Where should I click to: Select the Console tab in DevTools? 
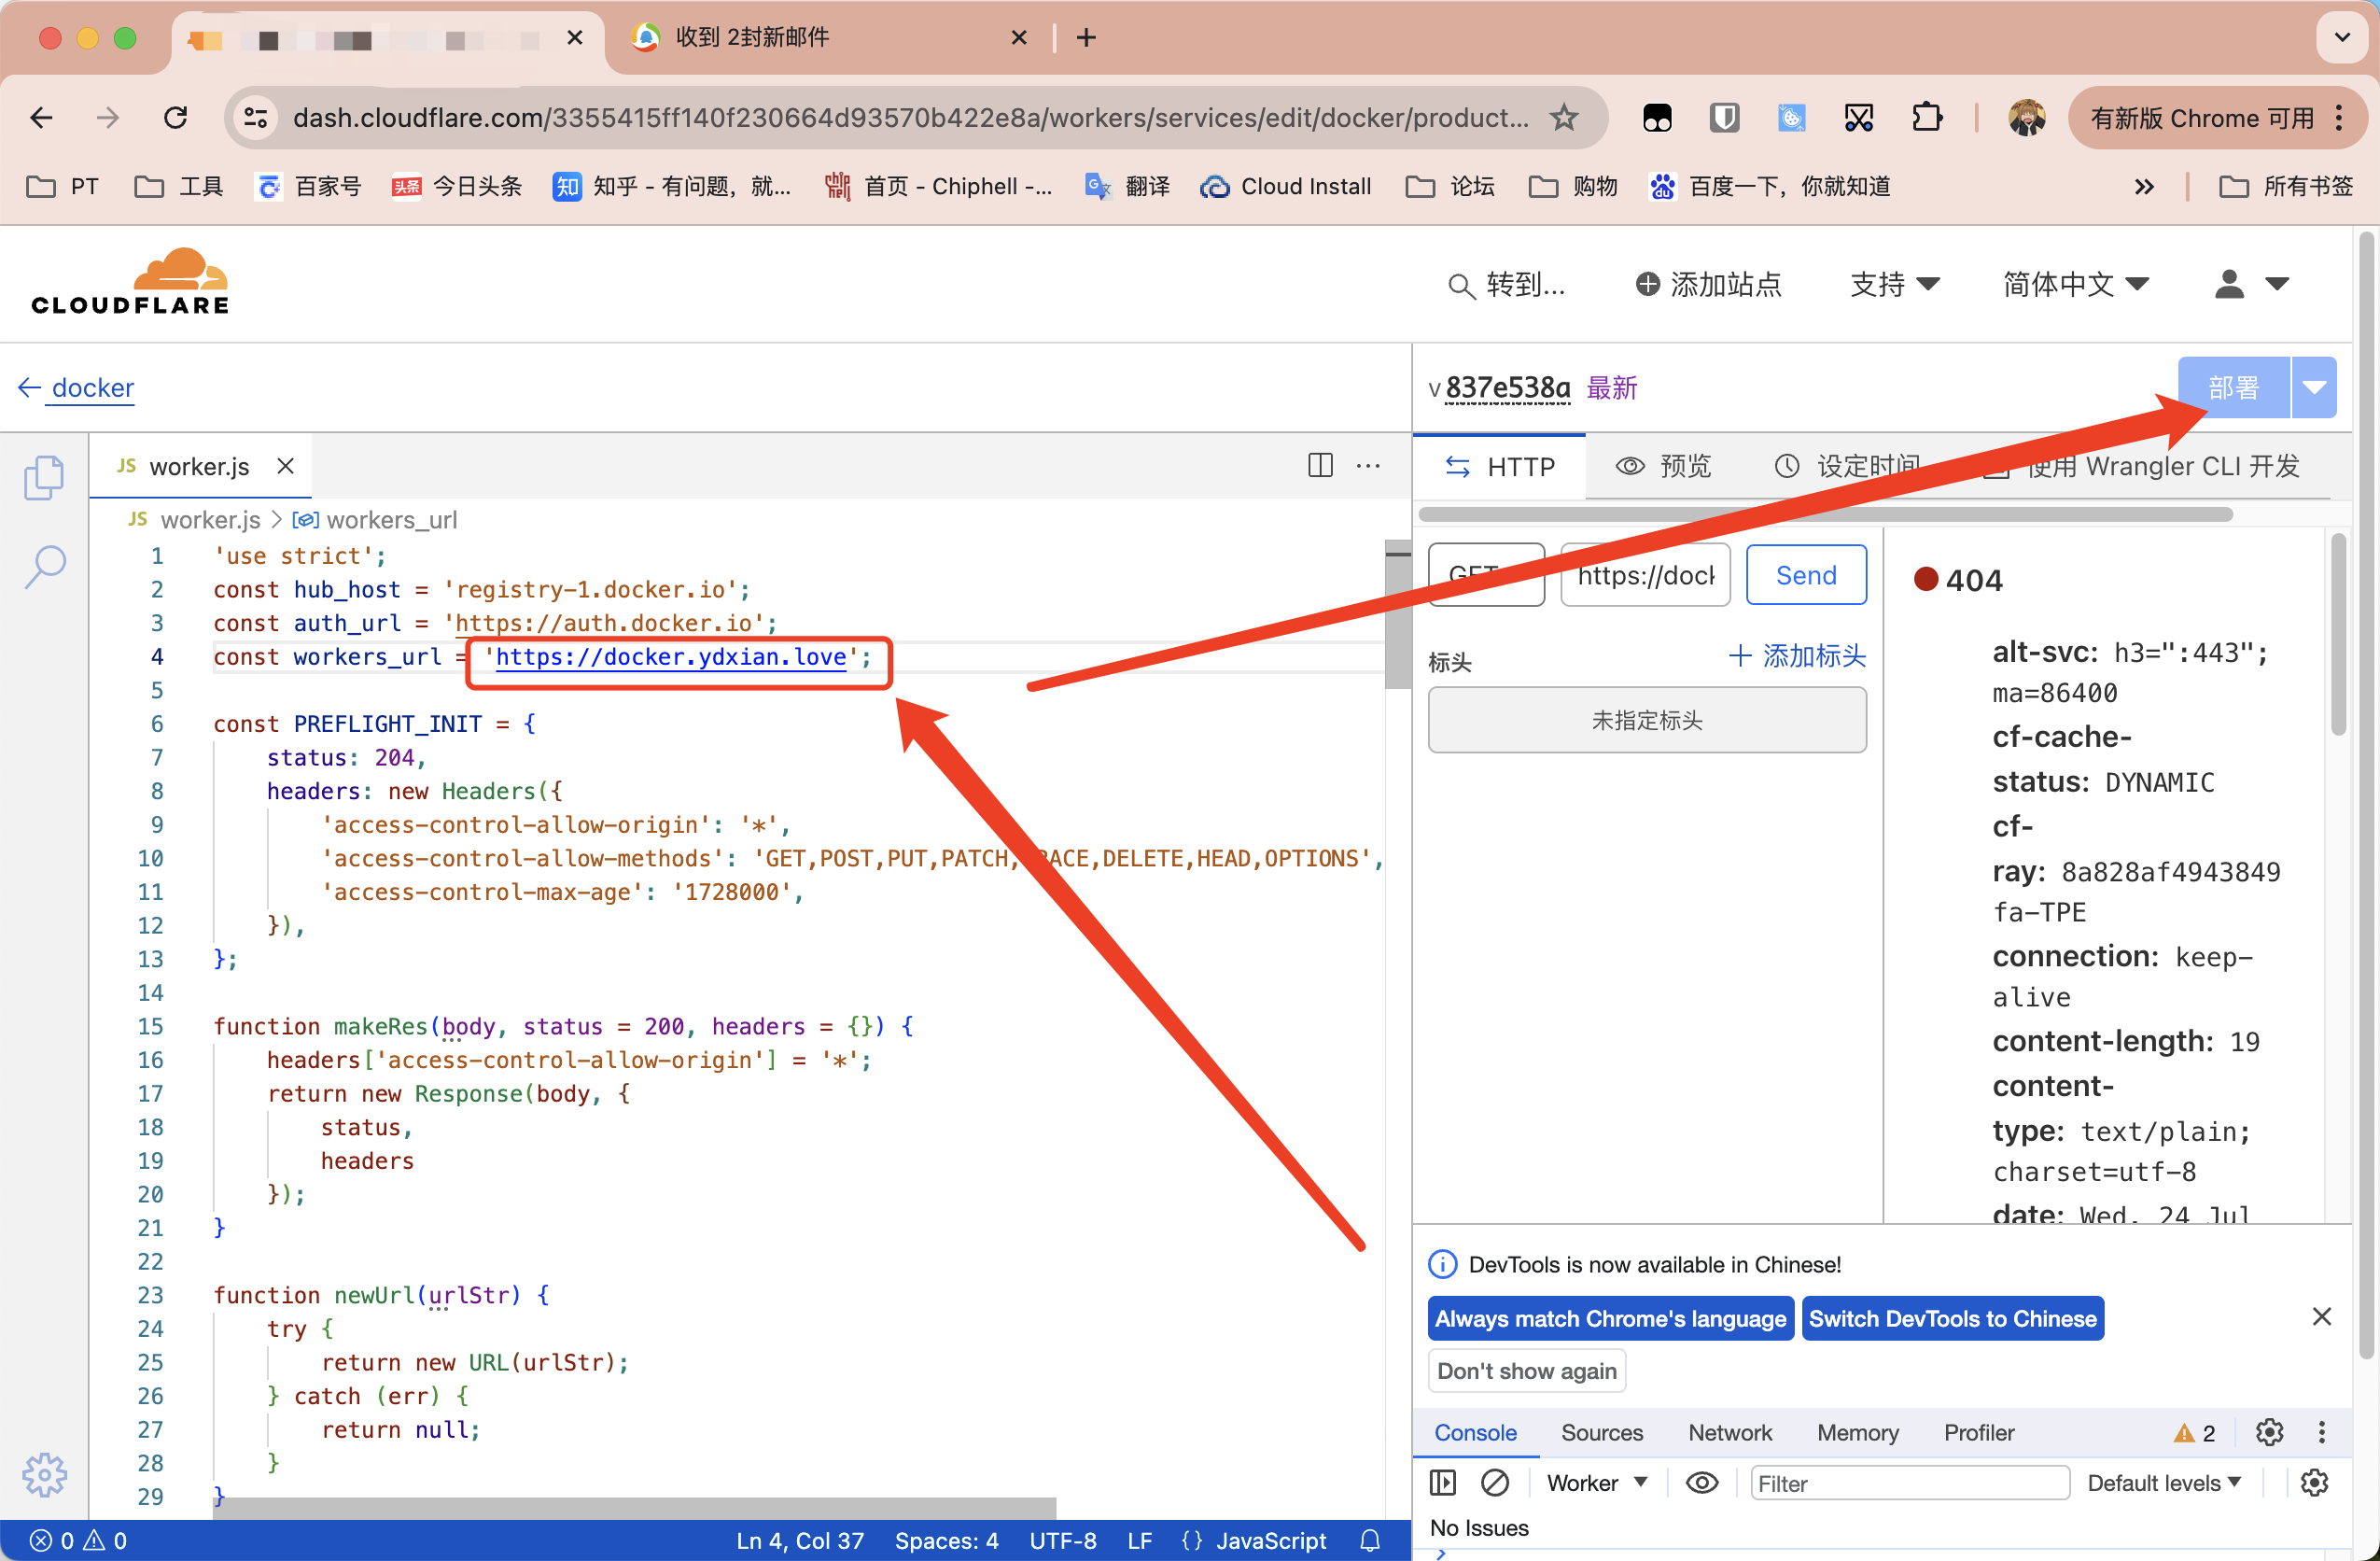coord(1475,1432)
